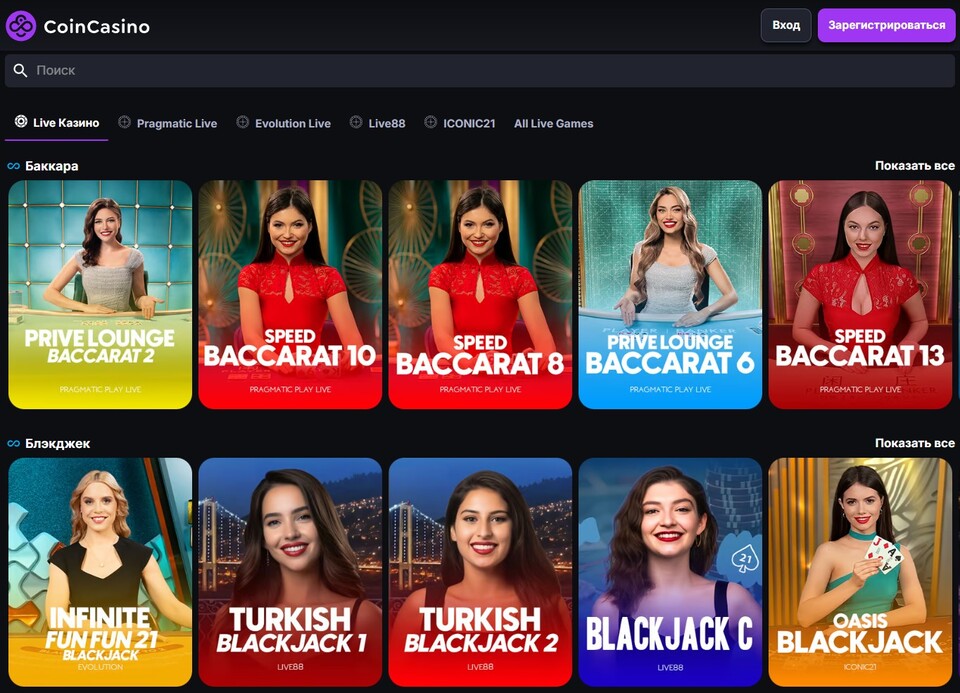Viewport: 960px width, 693px height.
Task: Click the Evolution Live provider icon
Action: click(241, 123)
